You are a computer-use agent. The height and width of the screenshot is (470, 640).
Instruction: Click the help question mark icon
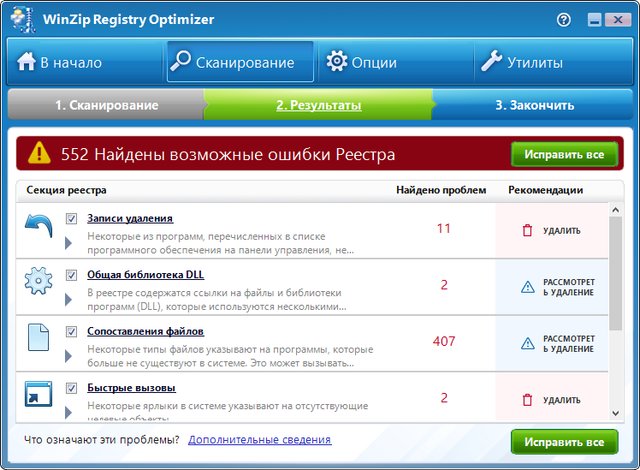[564, 19]
